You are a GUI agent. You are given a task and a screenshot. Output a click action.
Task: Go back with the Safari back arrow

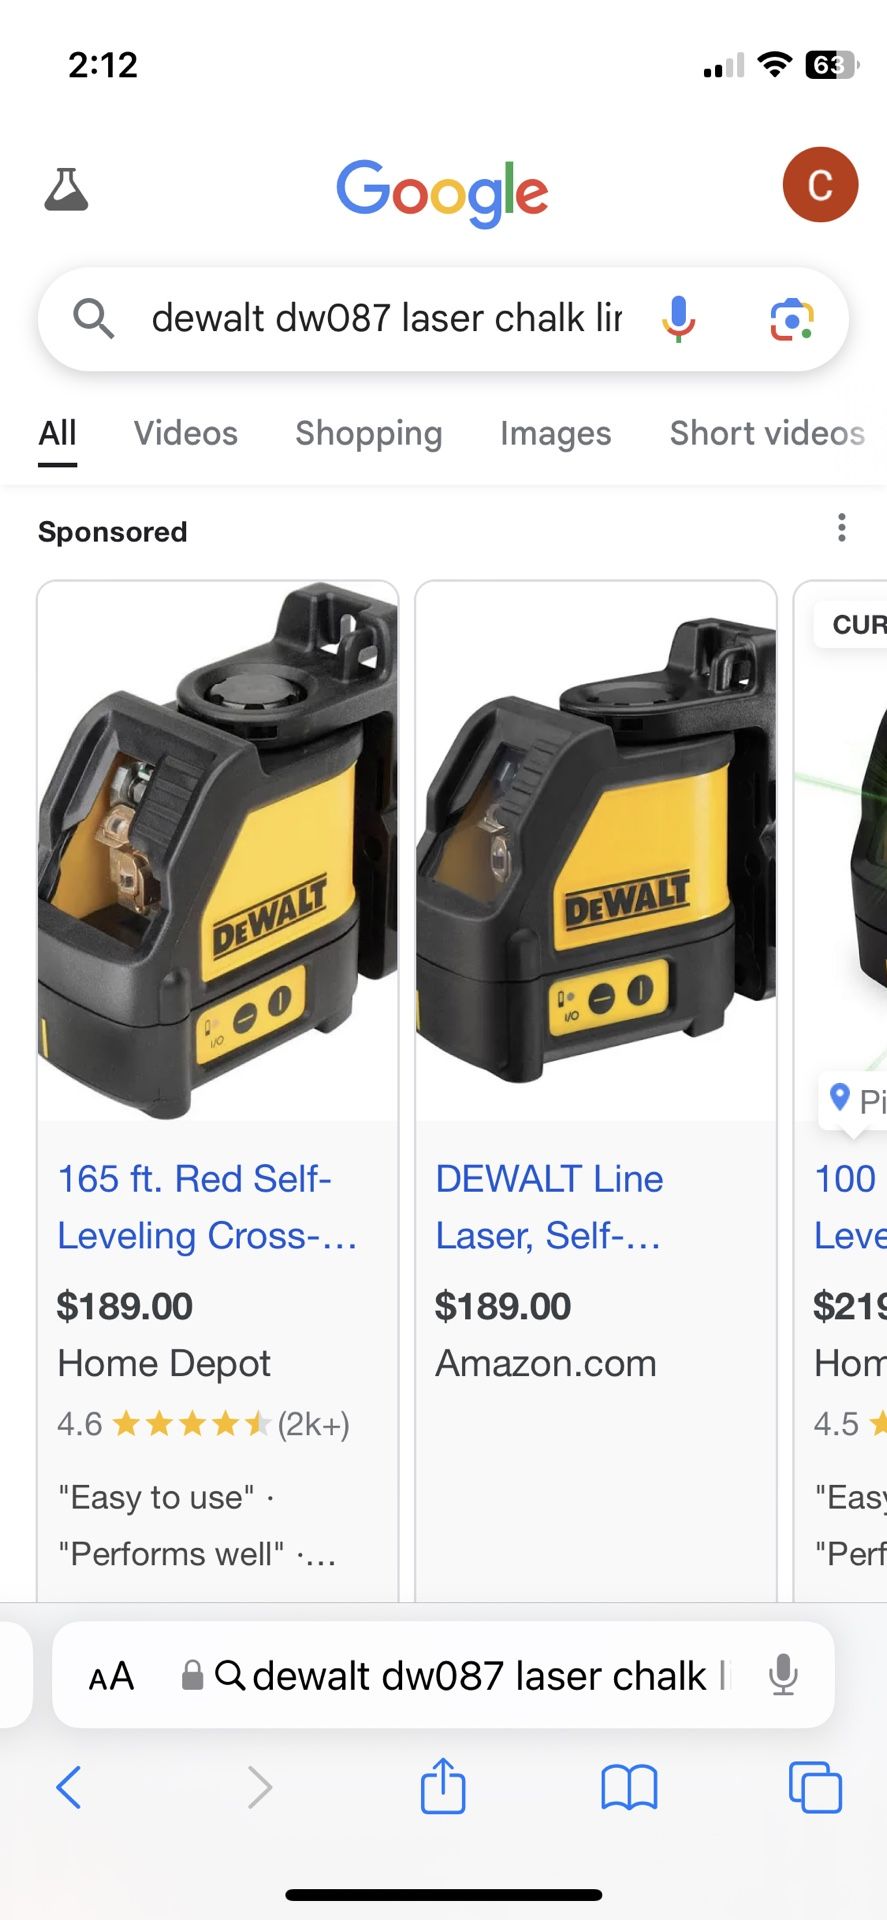(x=68, y=1787)
